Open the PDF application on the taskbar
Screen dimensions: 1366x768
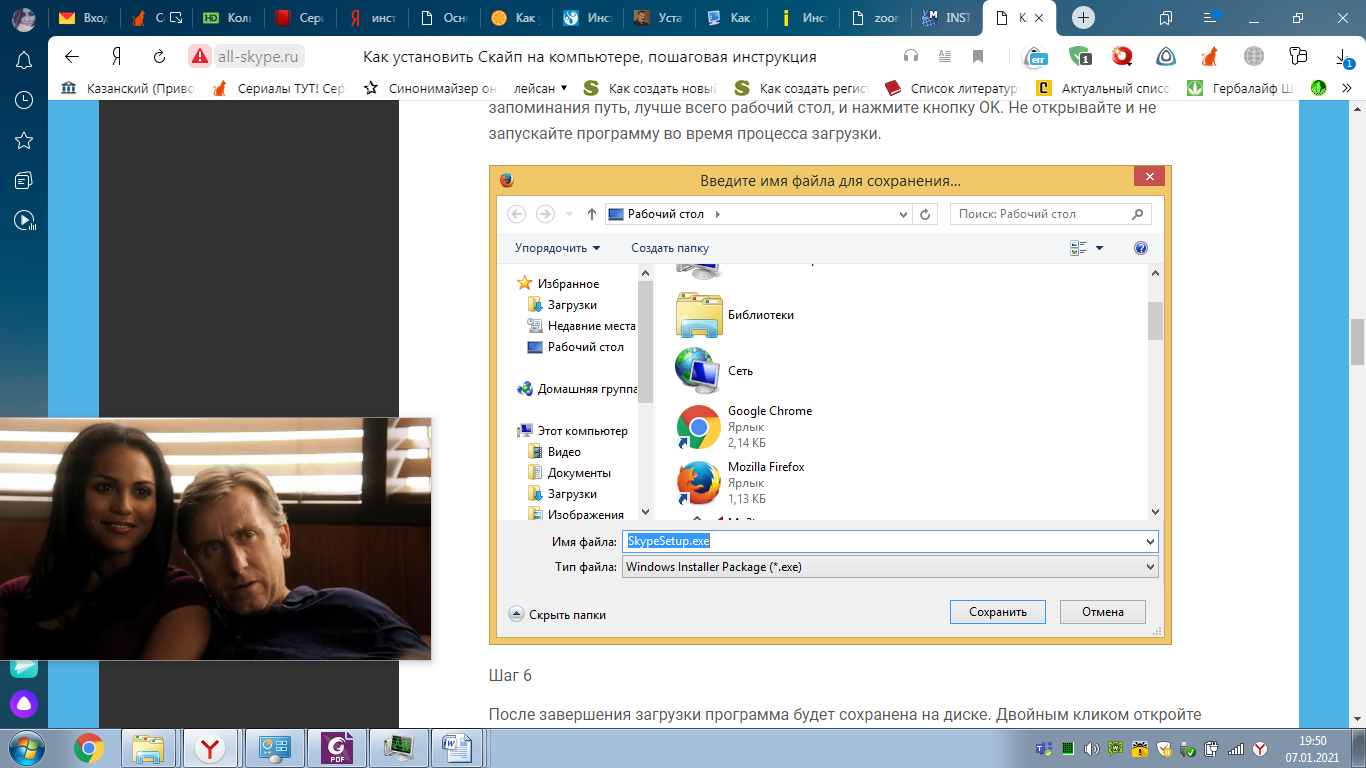[x=337, y=747]
